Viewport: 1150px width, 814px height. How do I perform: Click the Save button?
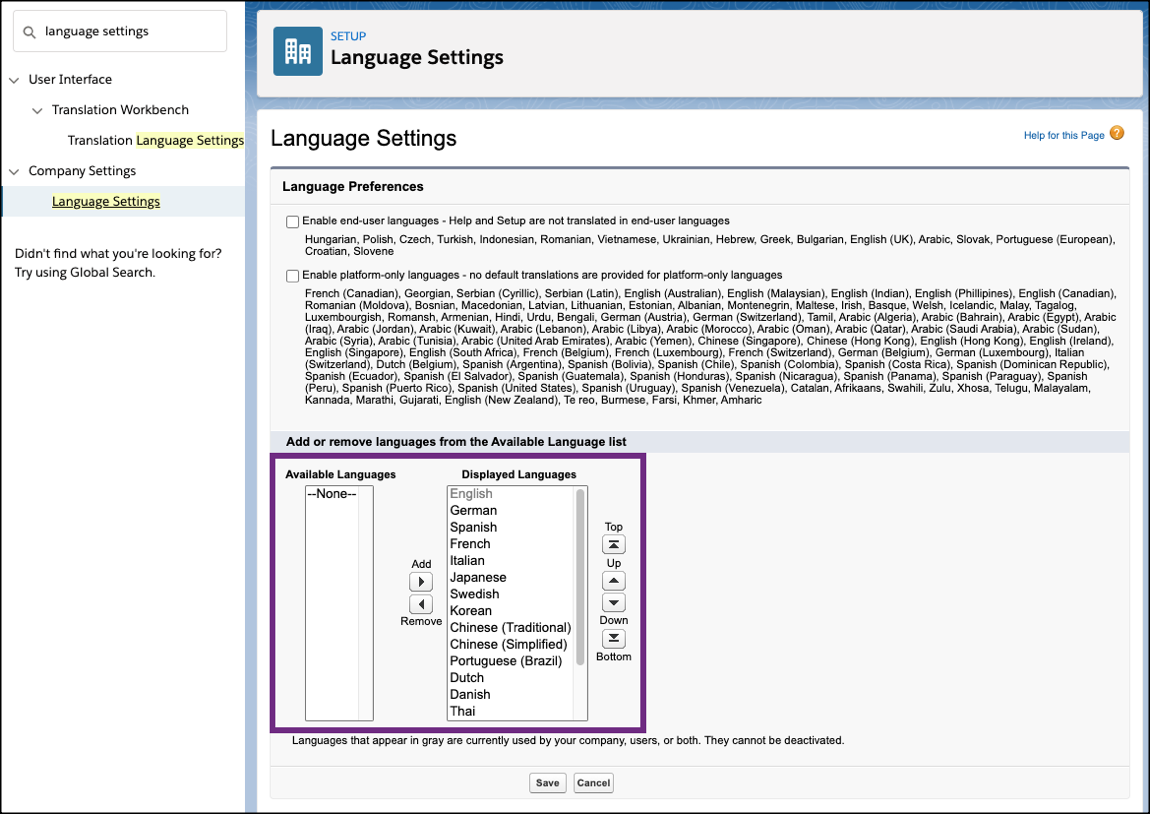pos(547,783)
